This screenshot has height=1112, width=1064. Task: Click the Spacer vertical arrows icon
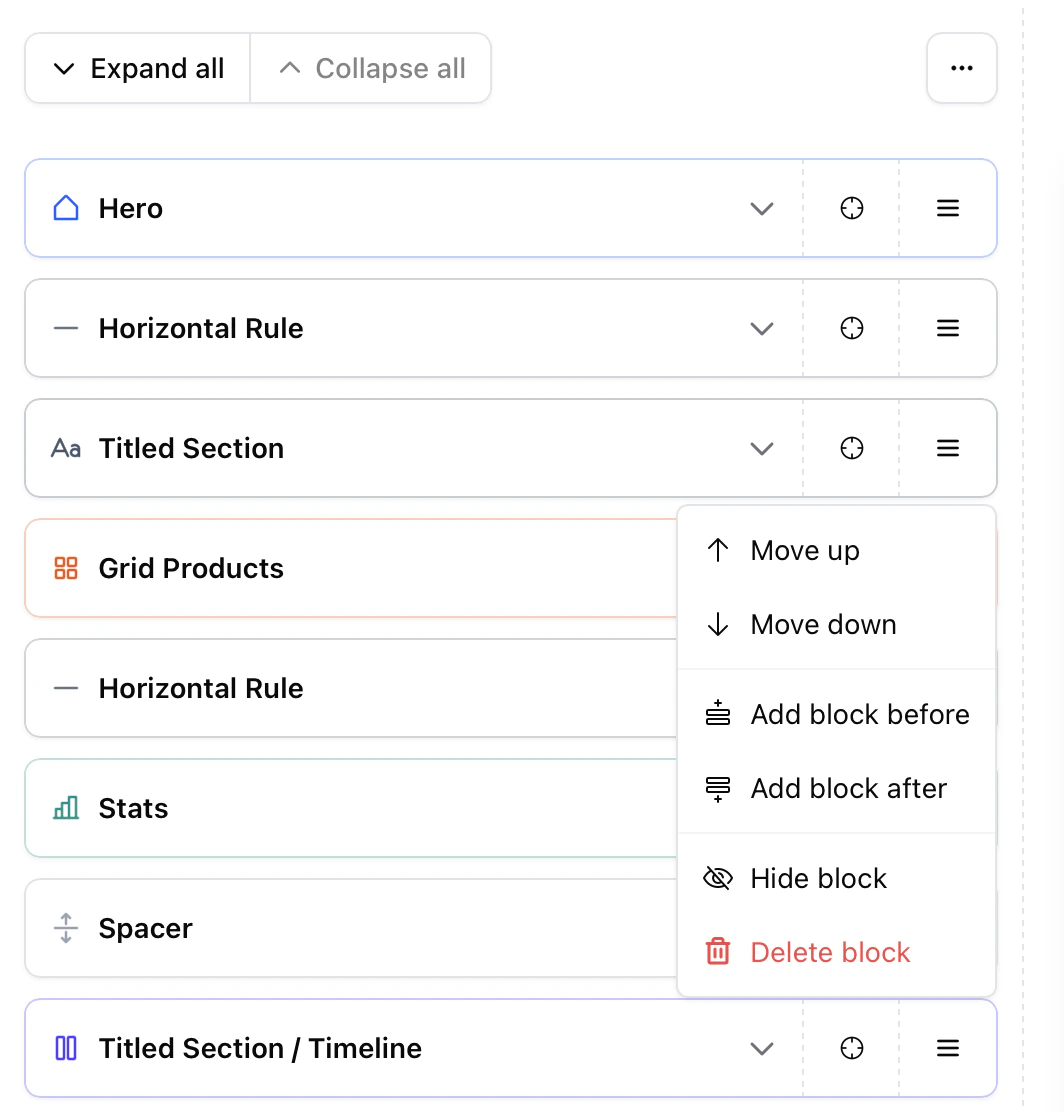pos(65,928)
